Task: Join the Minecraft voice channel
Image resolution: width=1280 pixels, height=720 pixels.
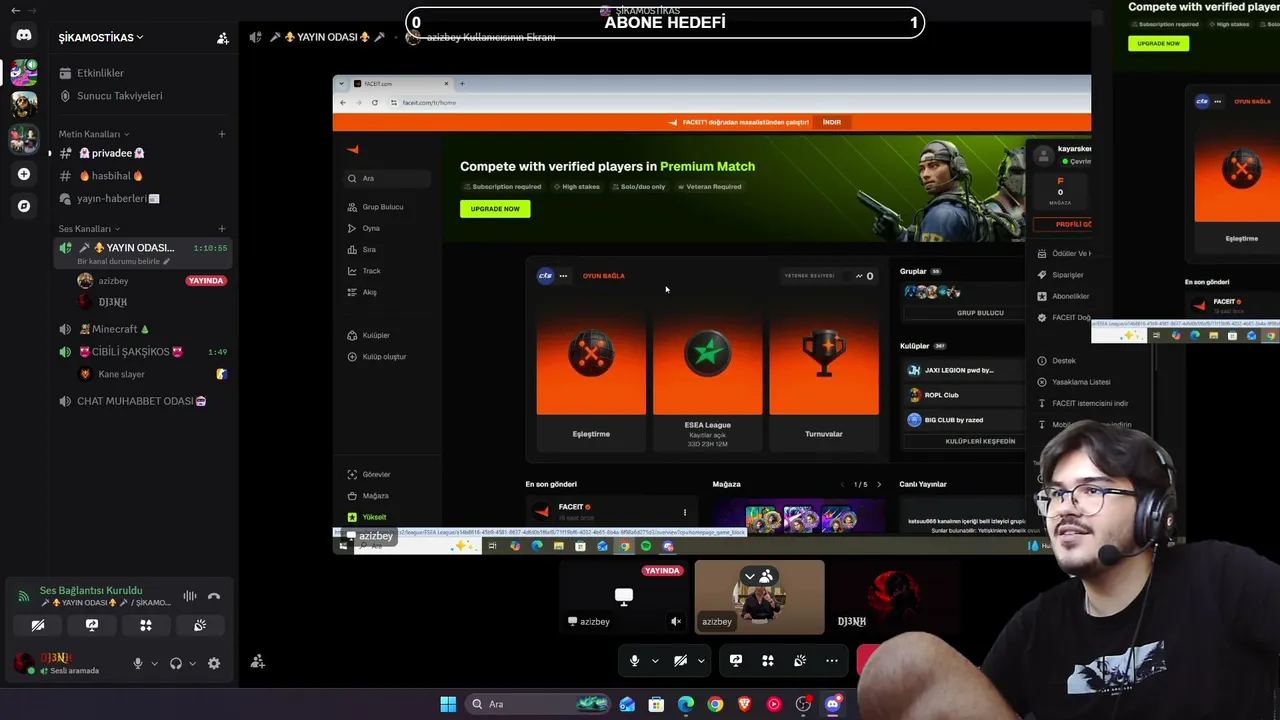Action: 143,329
